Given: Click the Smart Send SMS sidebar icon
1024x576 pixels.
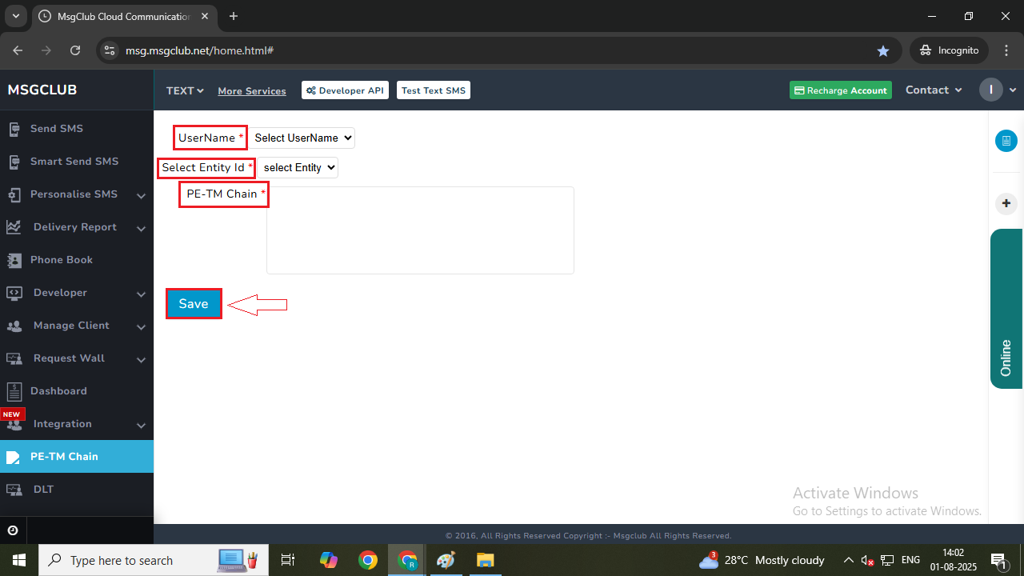Looking at the screenshot, I should 14,161.
